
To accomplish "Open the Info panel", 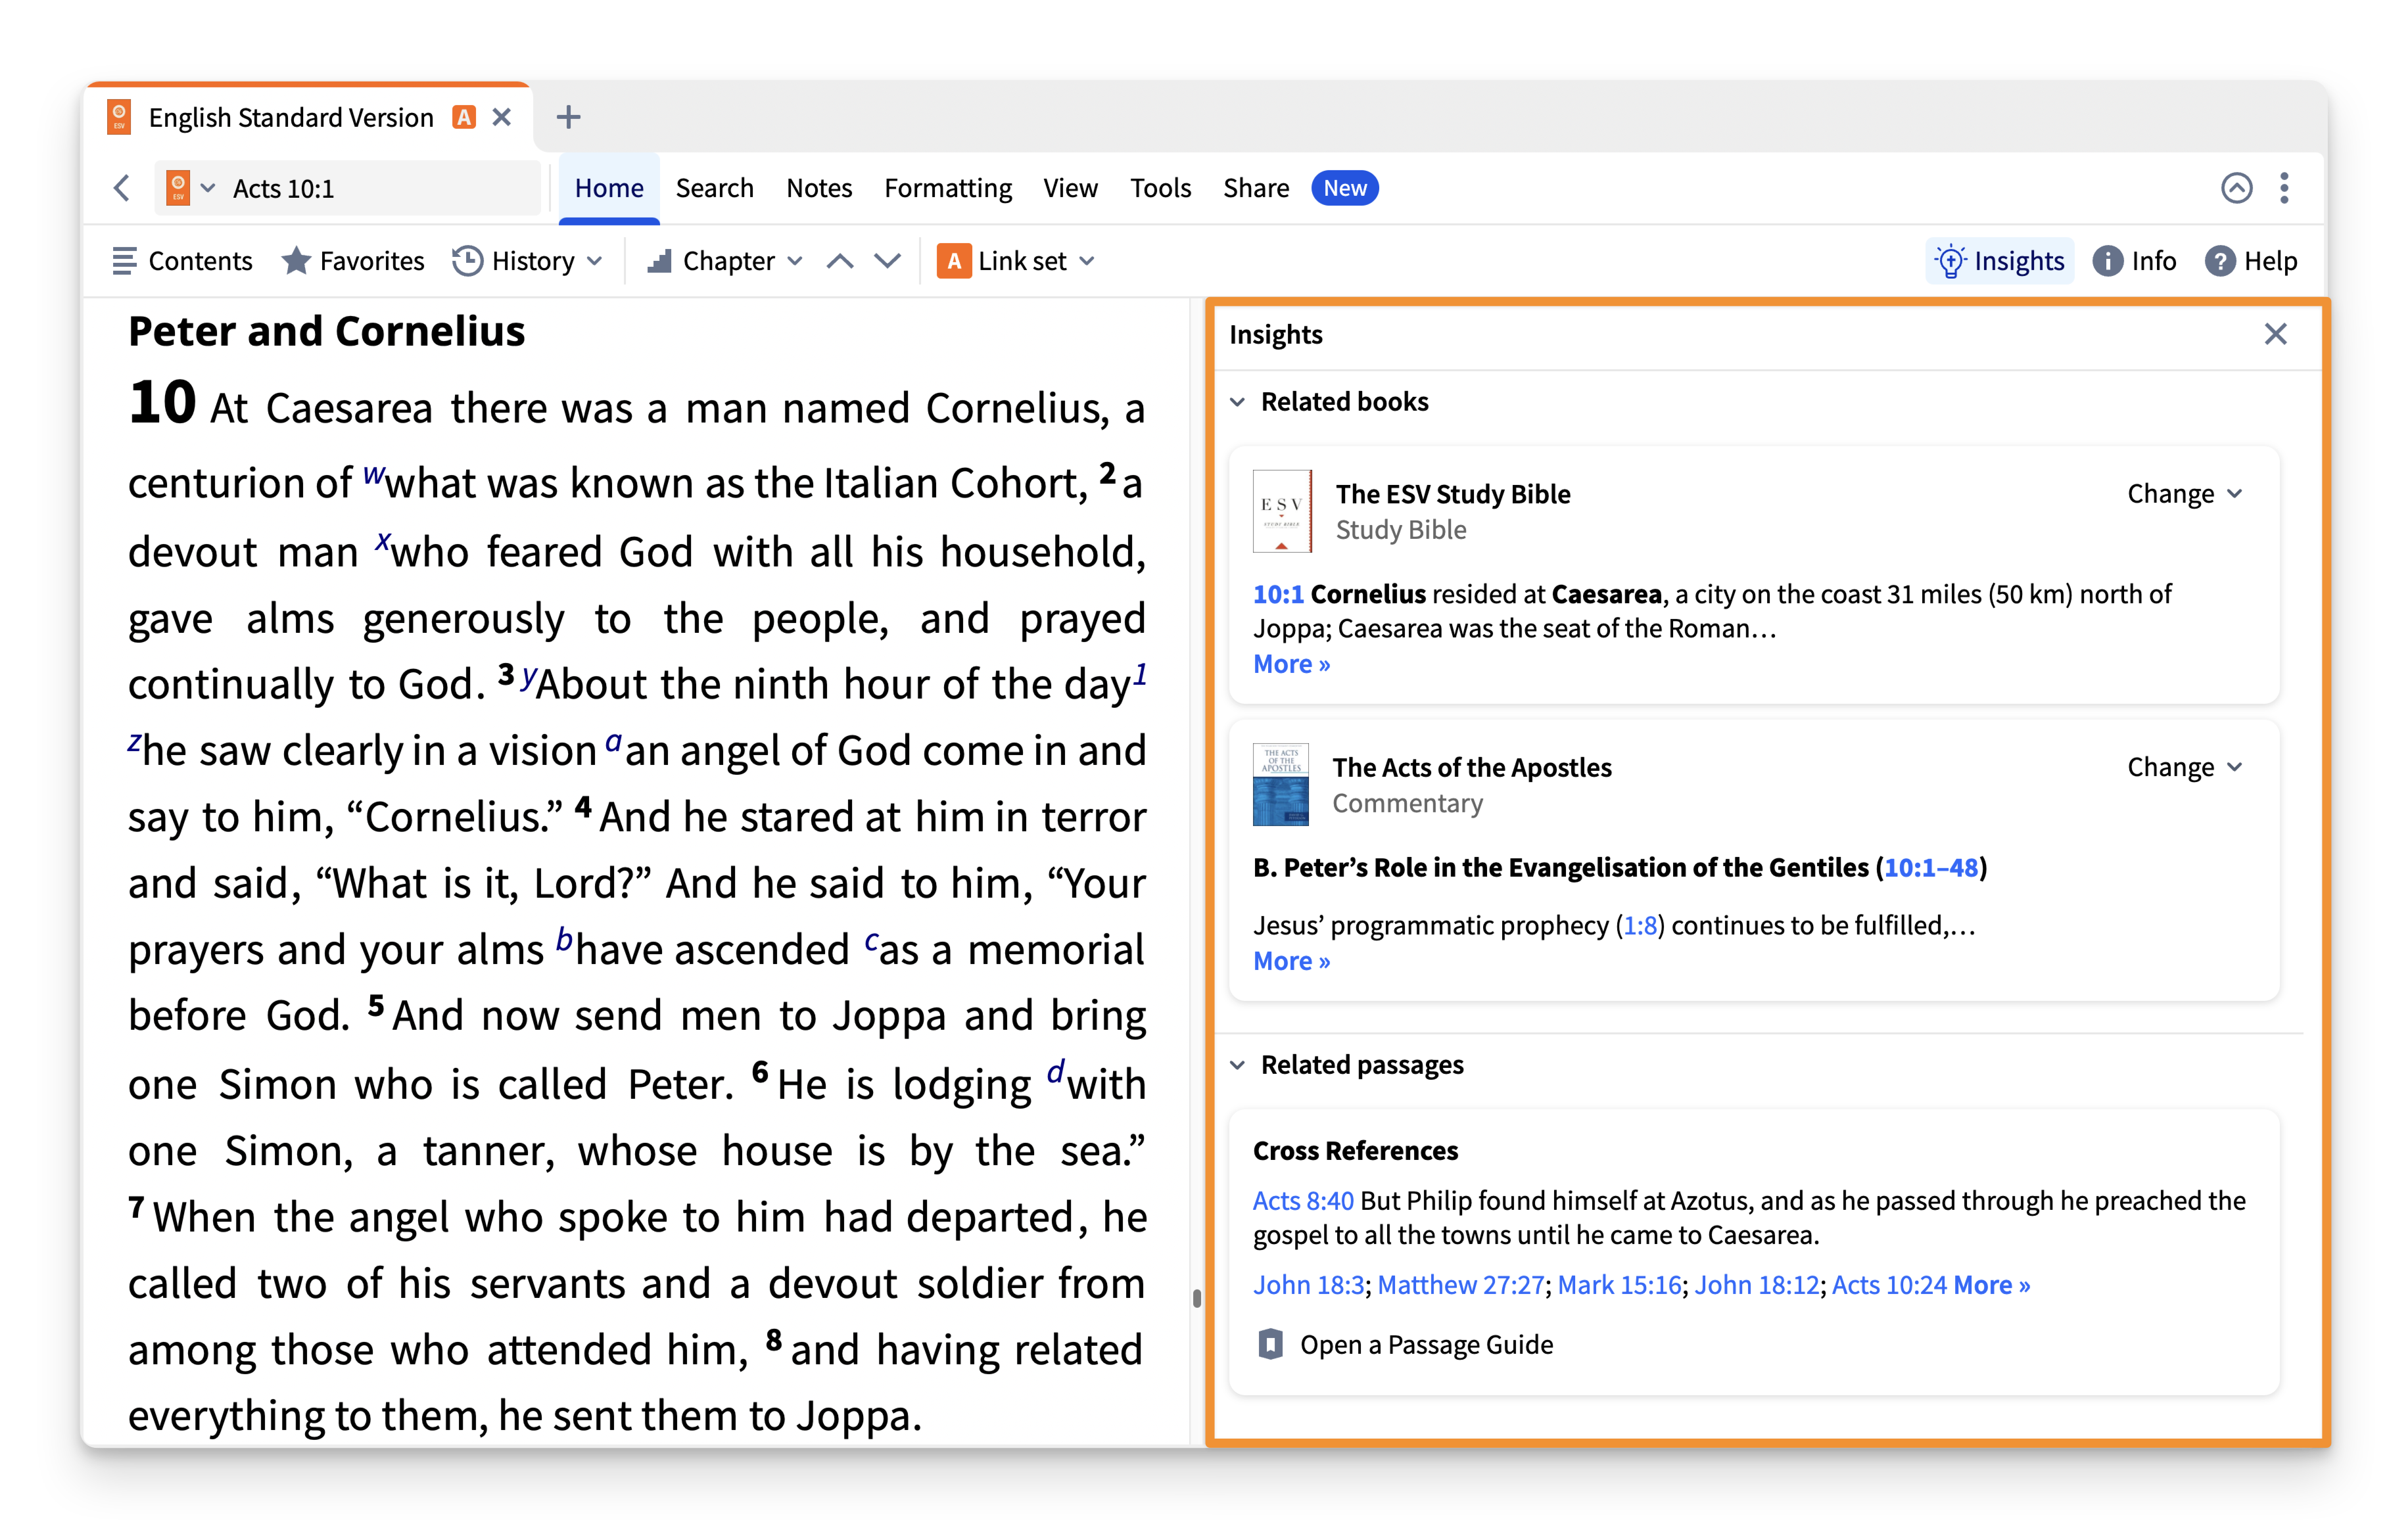I will [x=2134, y=261].
